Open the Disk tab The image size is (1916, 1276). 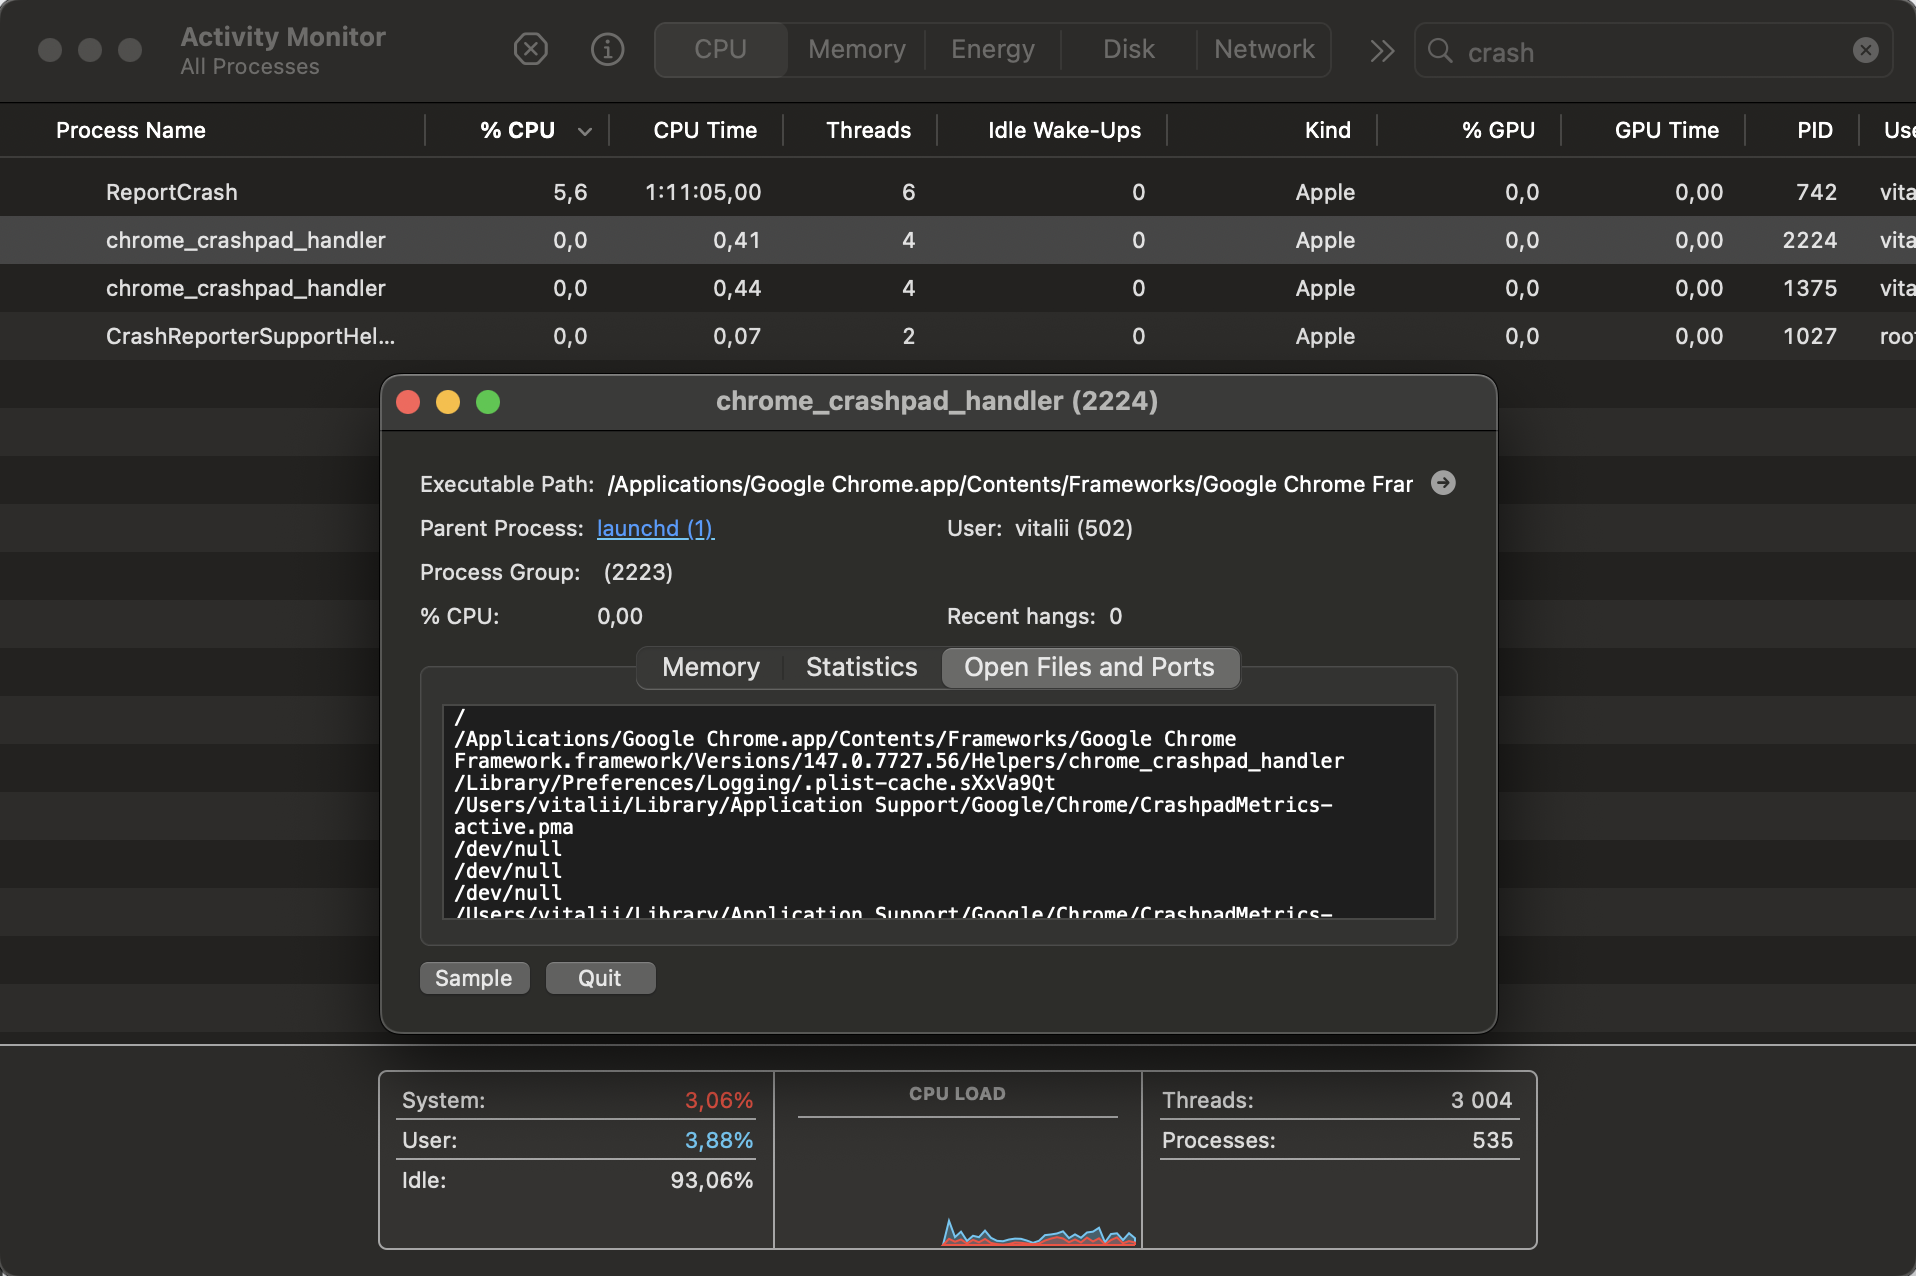pos(1129,49)
